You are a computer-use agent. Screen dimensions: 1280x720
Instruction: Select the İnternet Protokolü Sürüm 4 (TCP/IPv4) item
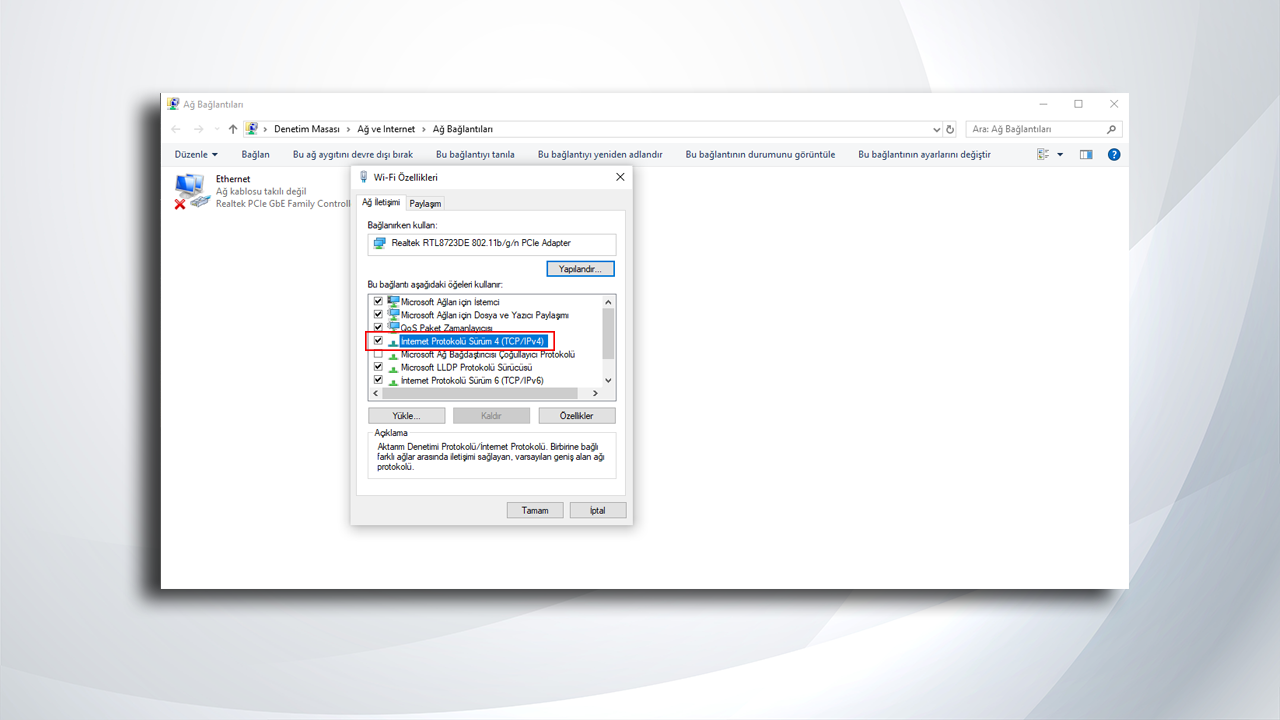pos(472,341)
